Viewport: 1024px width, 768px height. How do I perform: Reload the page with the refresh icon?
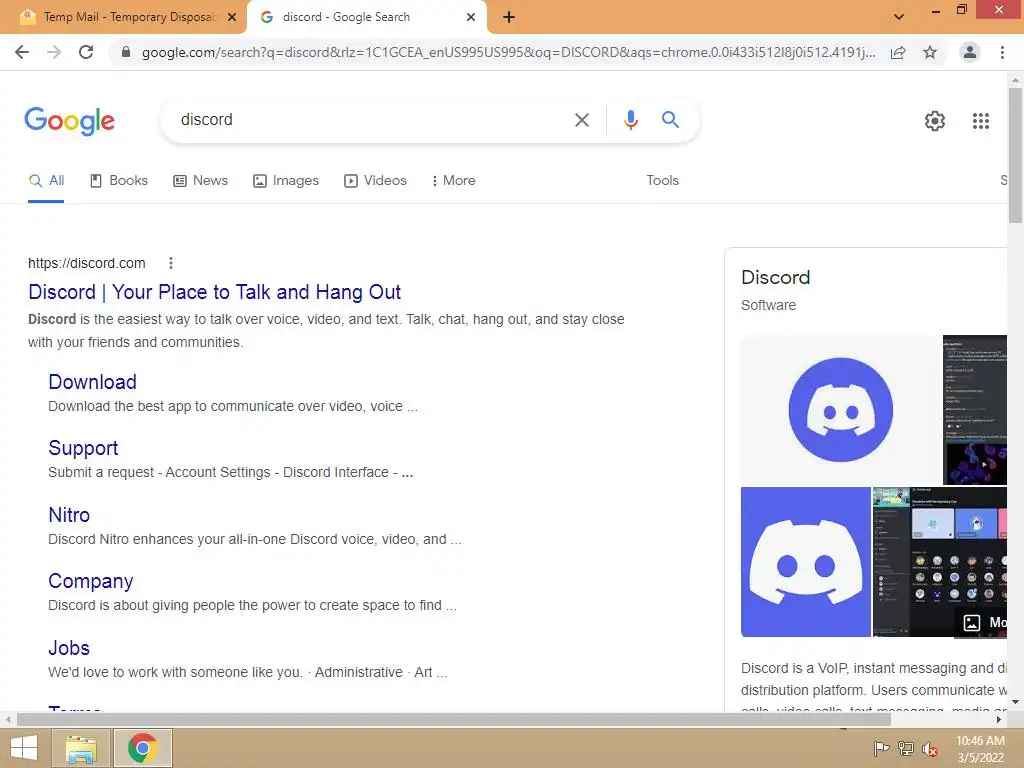86,52
